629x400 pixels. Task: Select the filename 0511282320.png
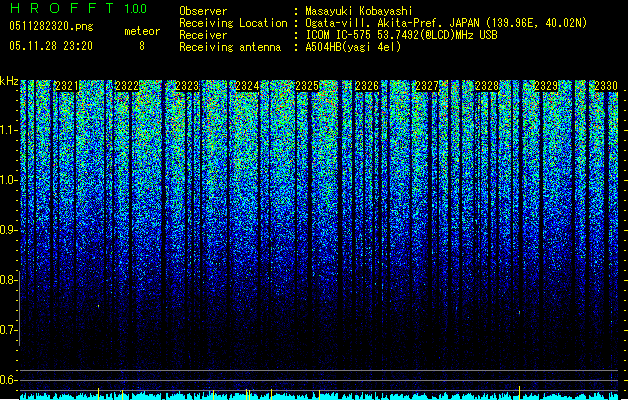coord(51,26)
